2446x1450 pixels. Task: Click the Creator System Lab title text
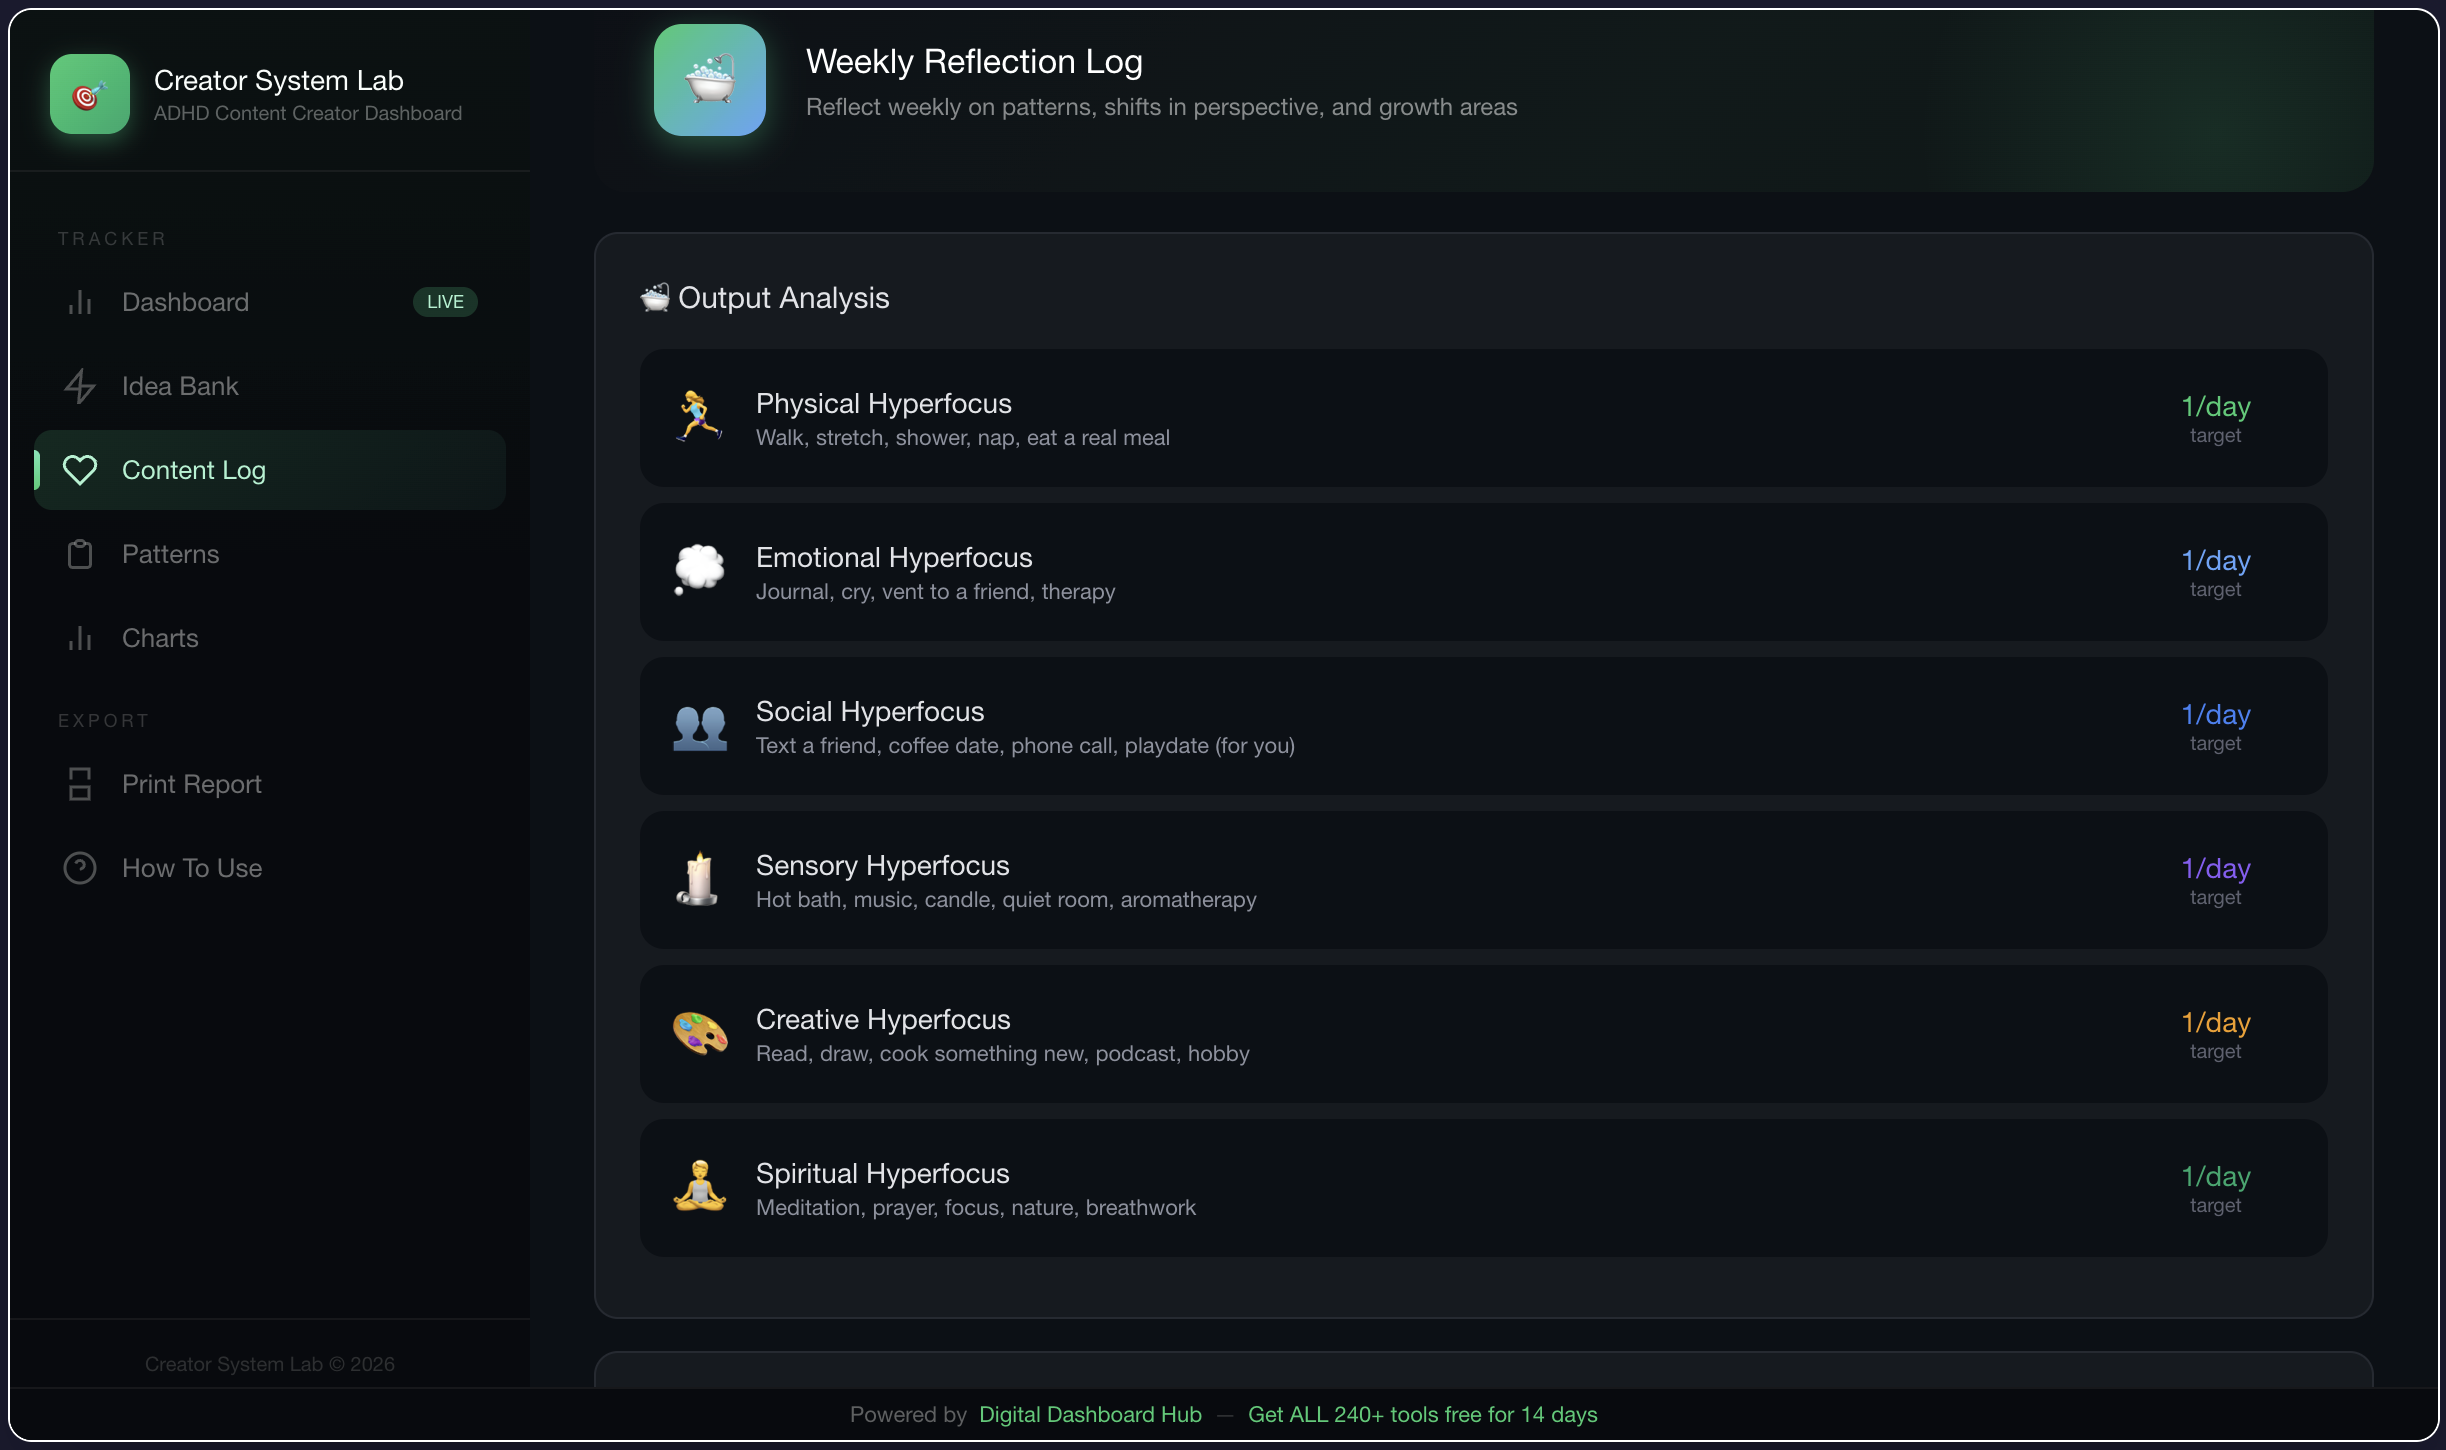pyautogui.click(x=278, y=80)
